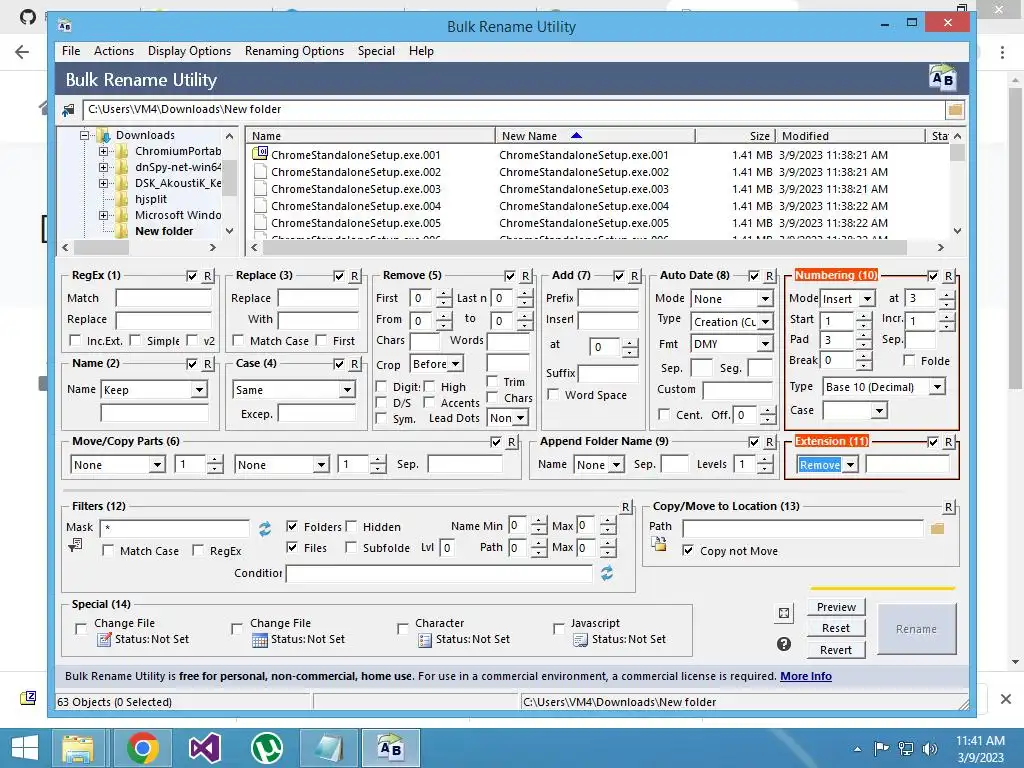Click the Preview button
The width and height of the screenshot is (1024, 768).
point(836,607)
